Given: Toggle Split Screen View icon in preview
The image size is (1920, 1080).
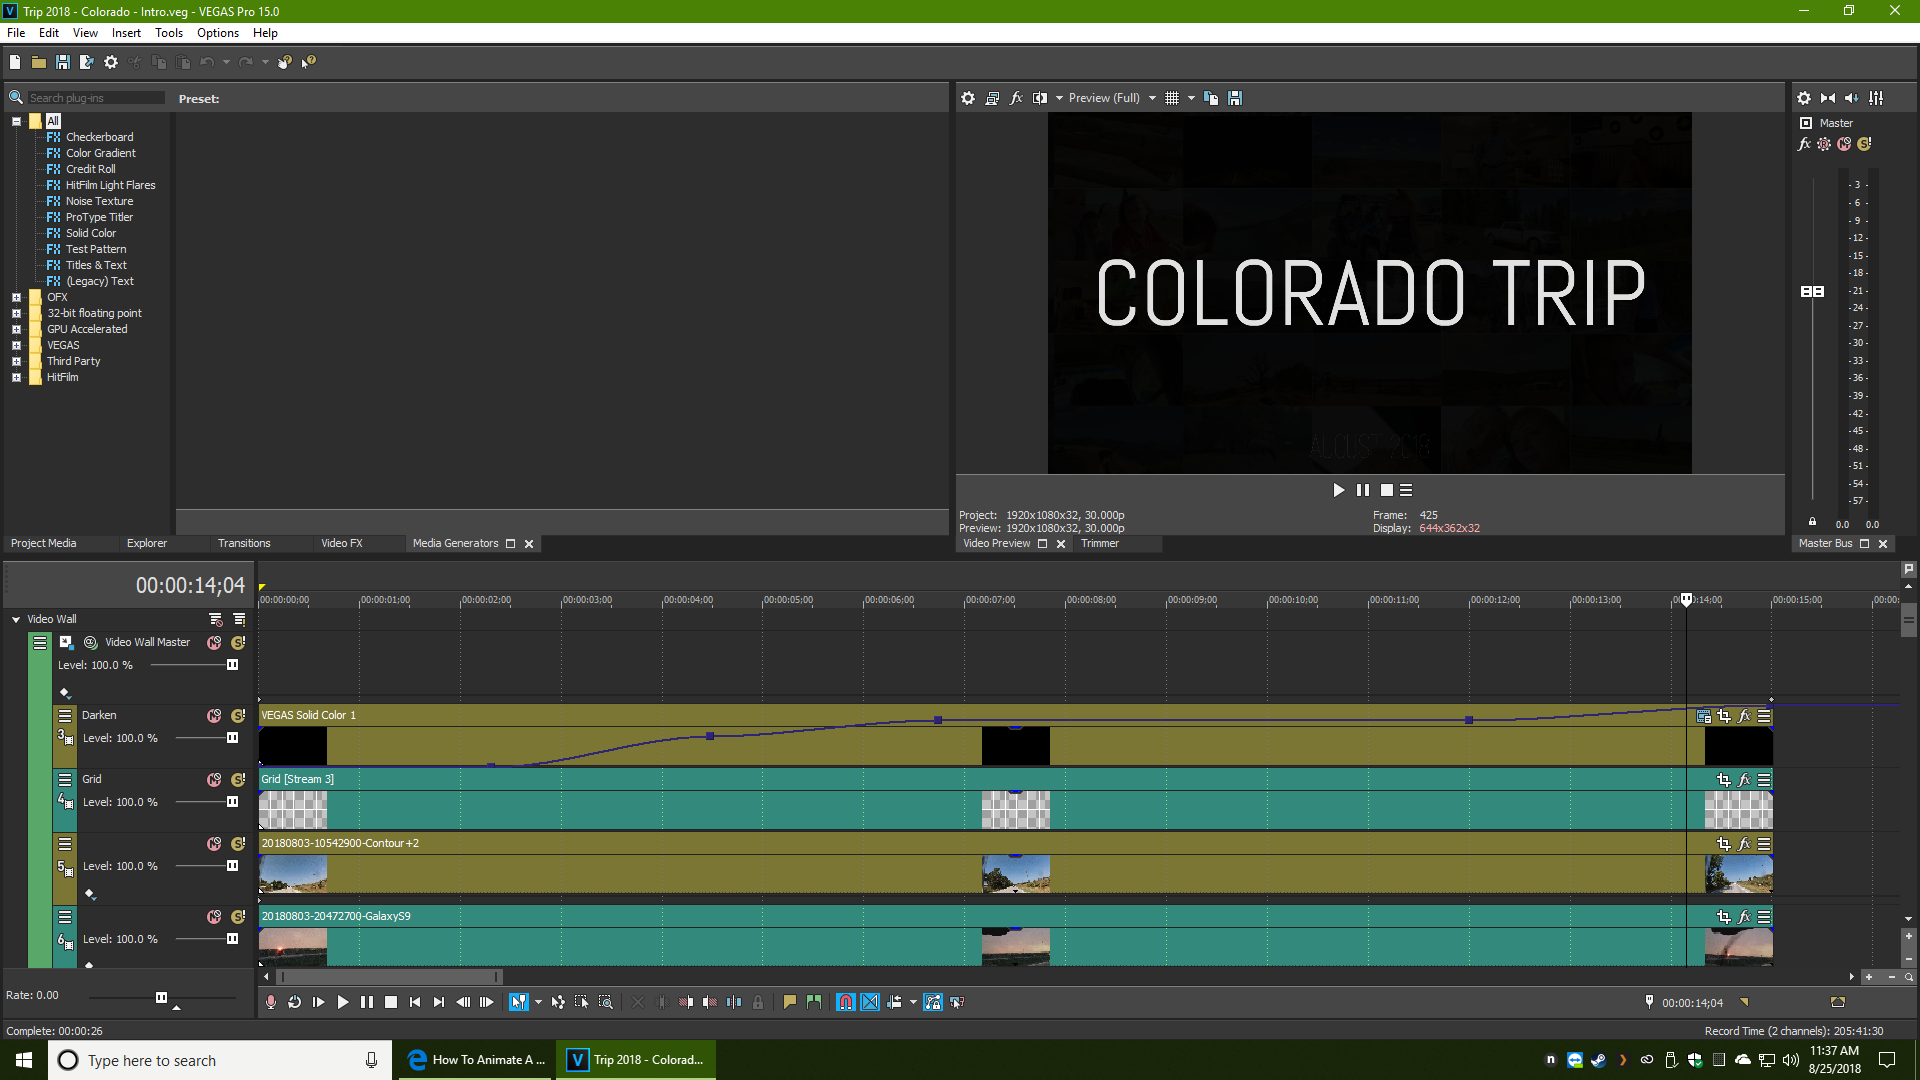Looking at the screenshot, I should 1040,98.
